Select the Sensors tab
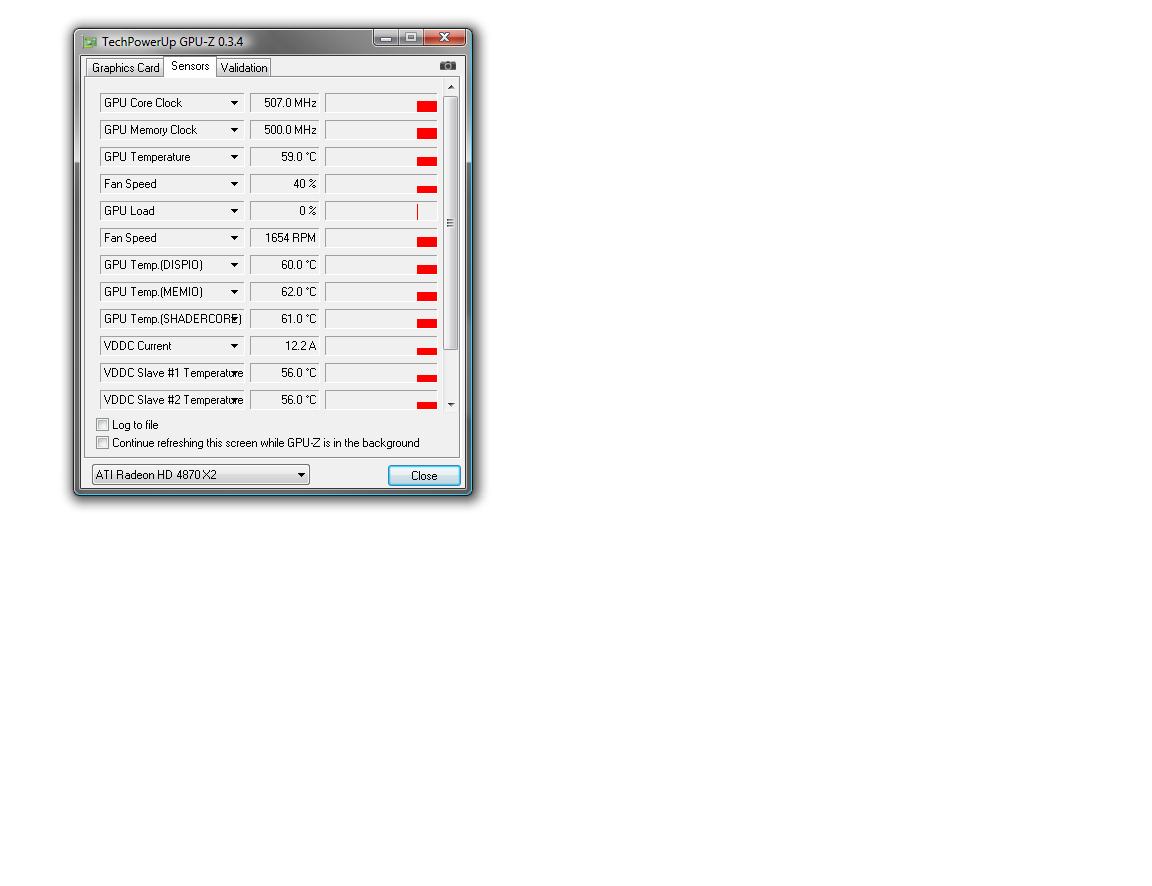 (x=190, y=66)
